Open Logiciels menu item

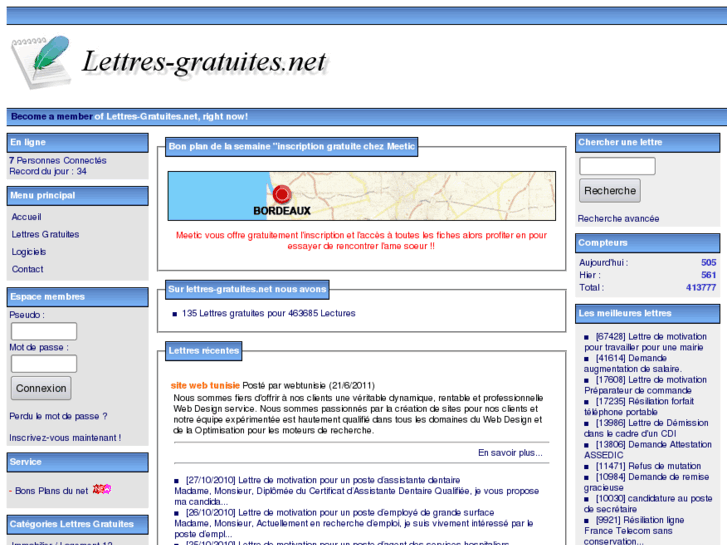pos(29,252)
